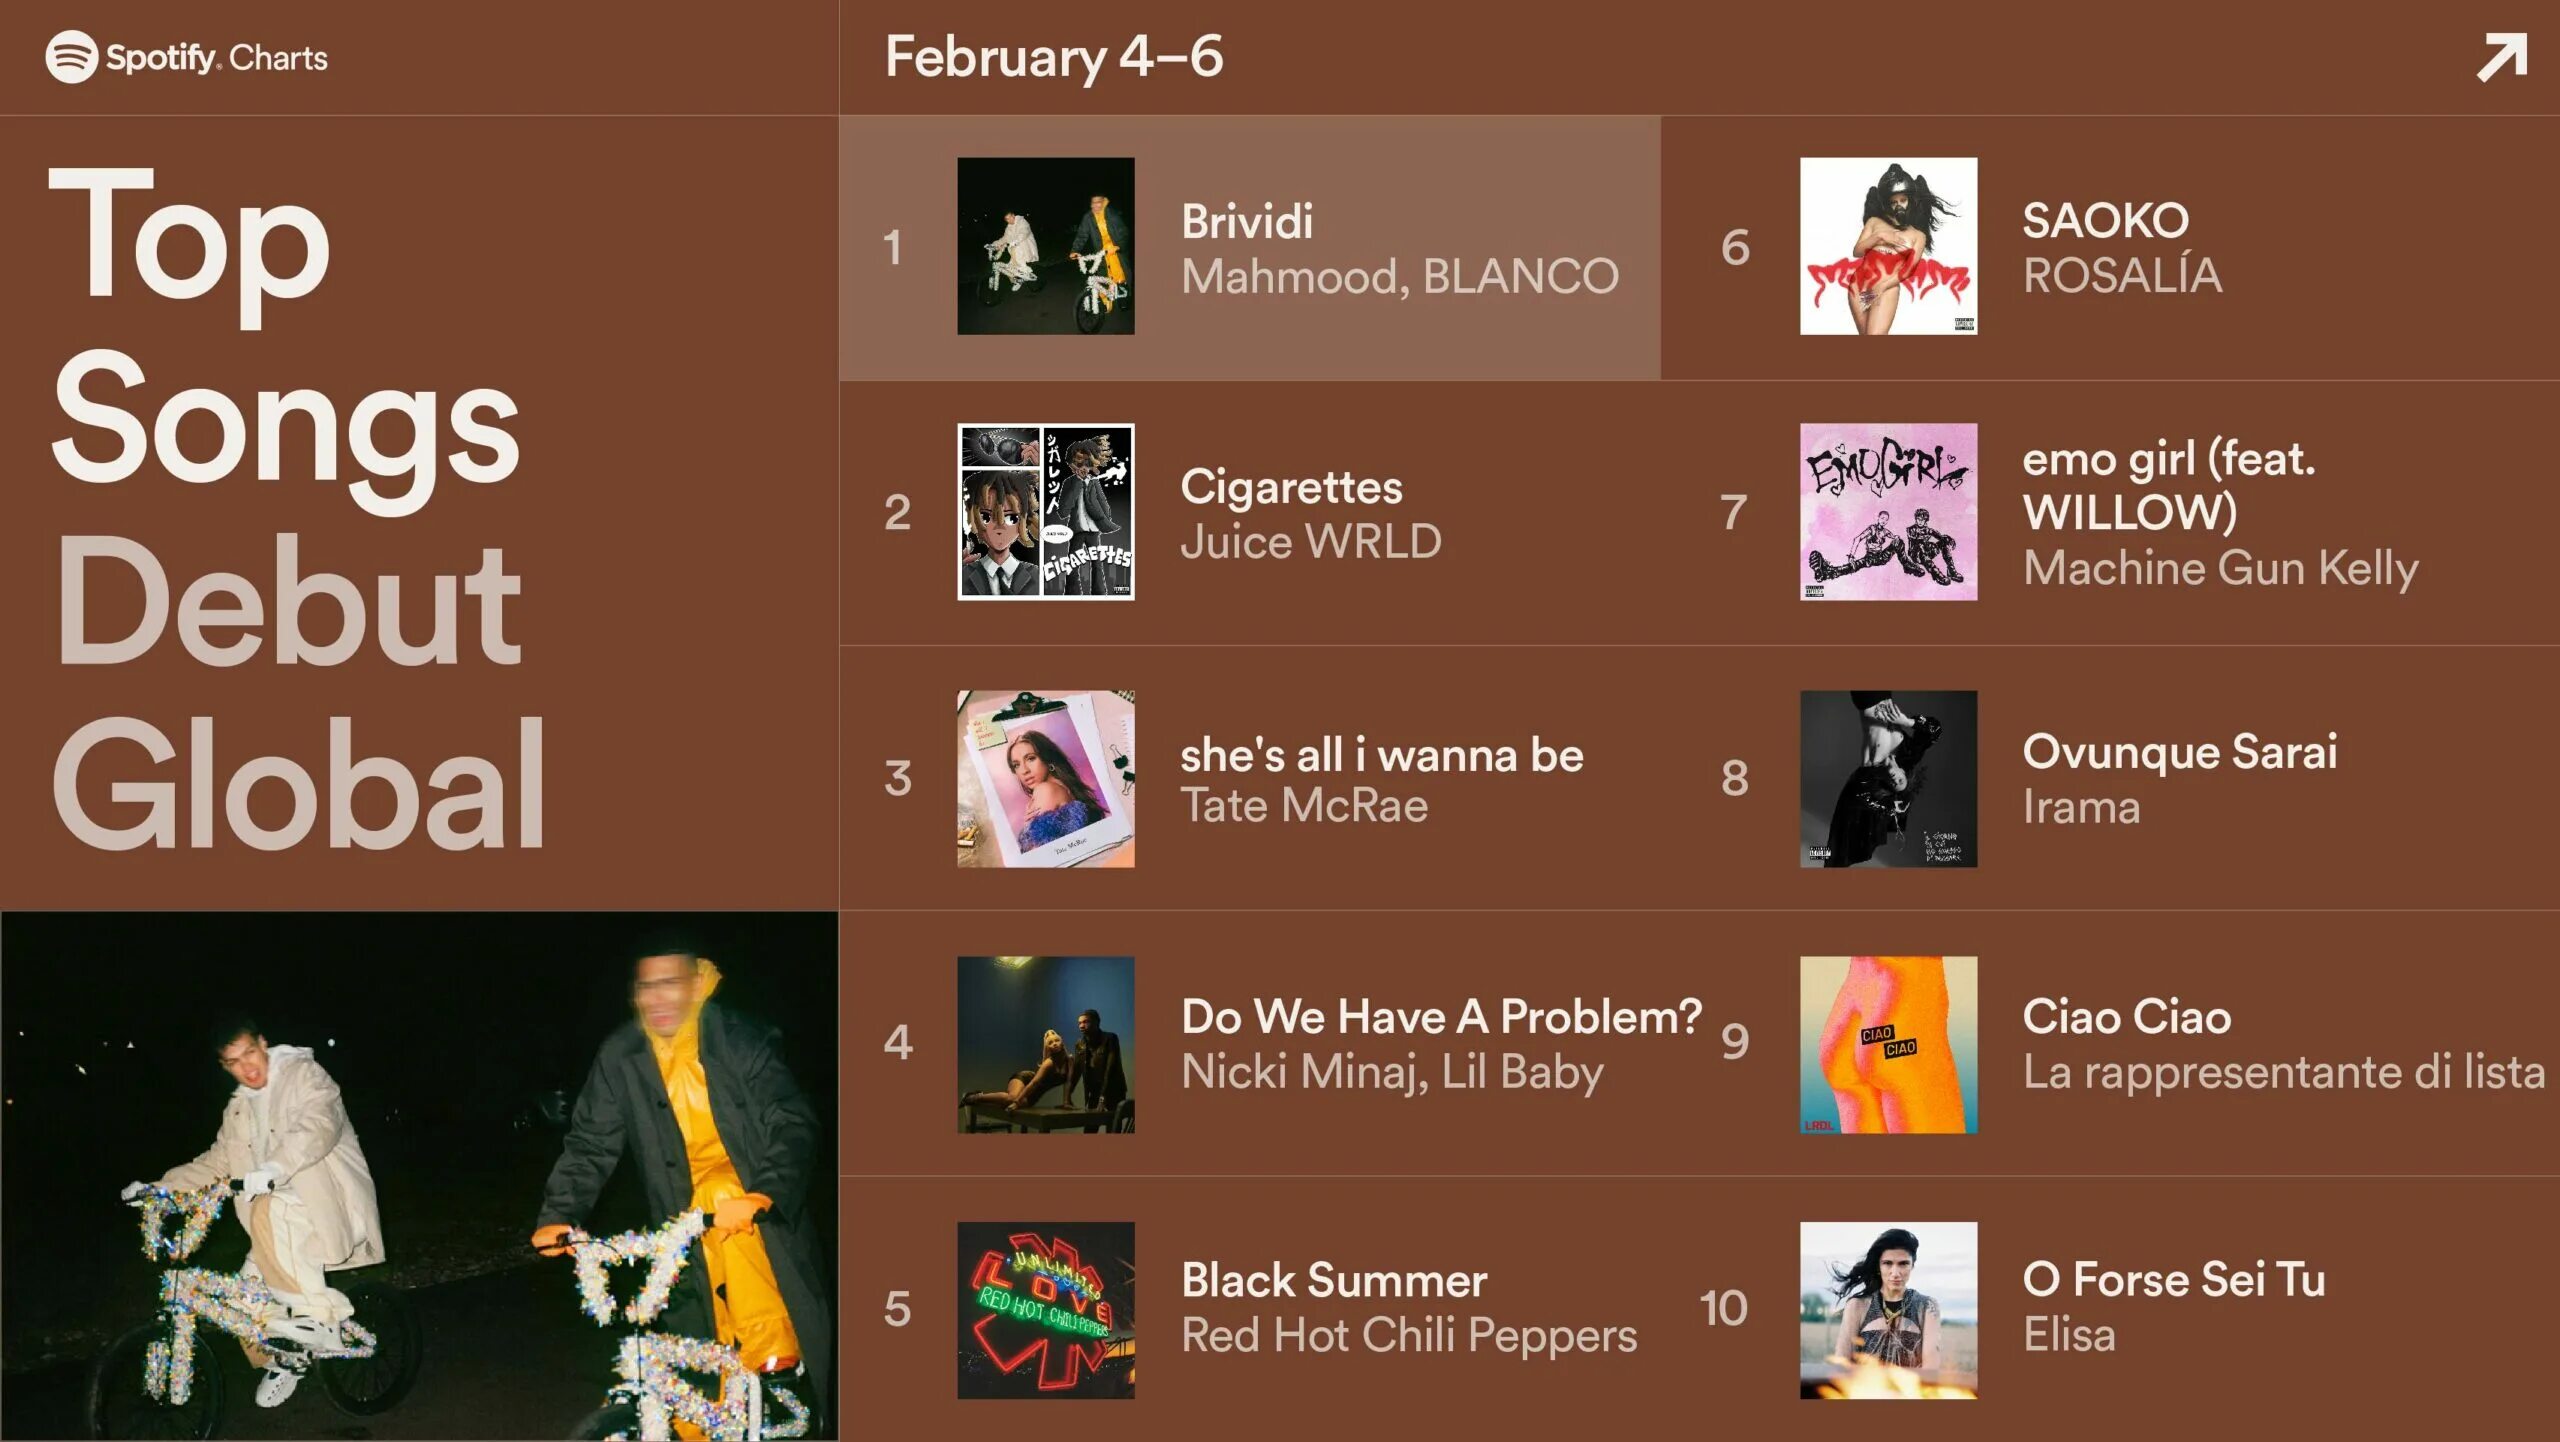Select the Red Hot Chili Peppers artist link

(x=1409, y=1335)
